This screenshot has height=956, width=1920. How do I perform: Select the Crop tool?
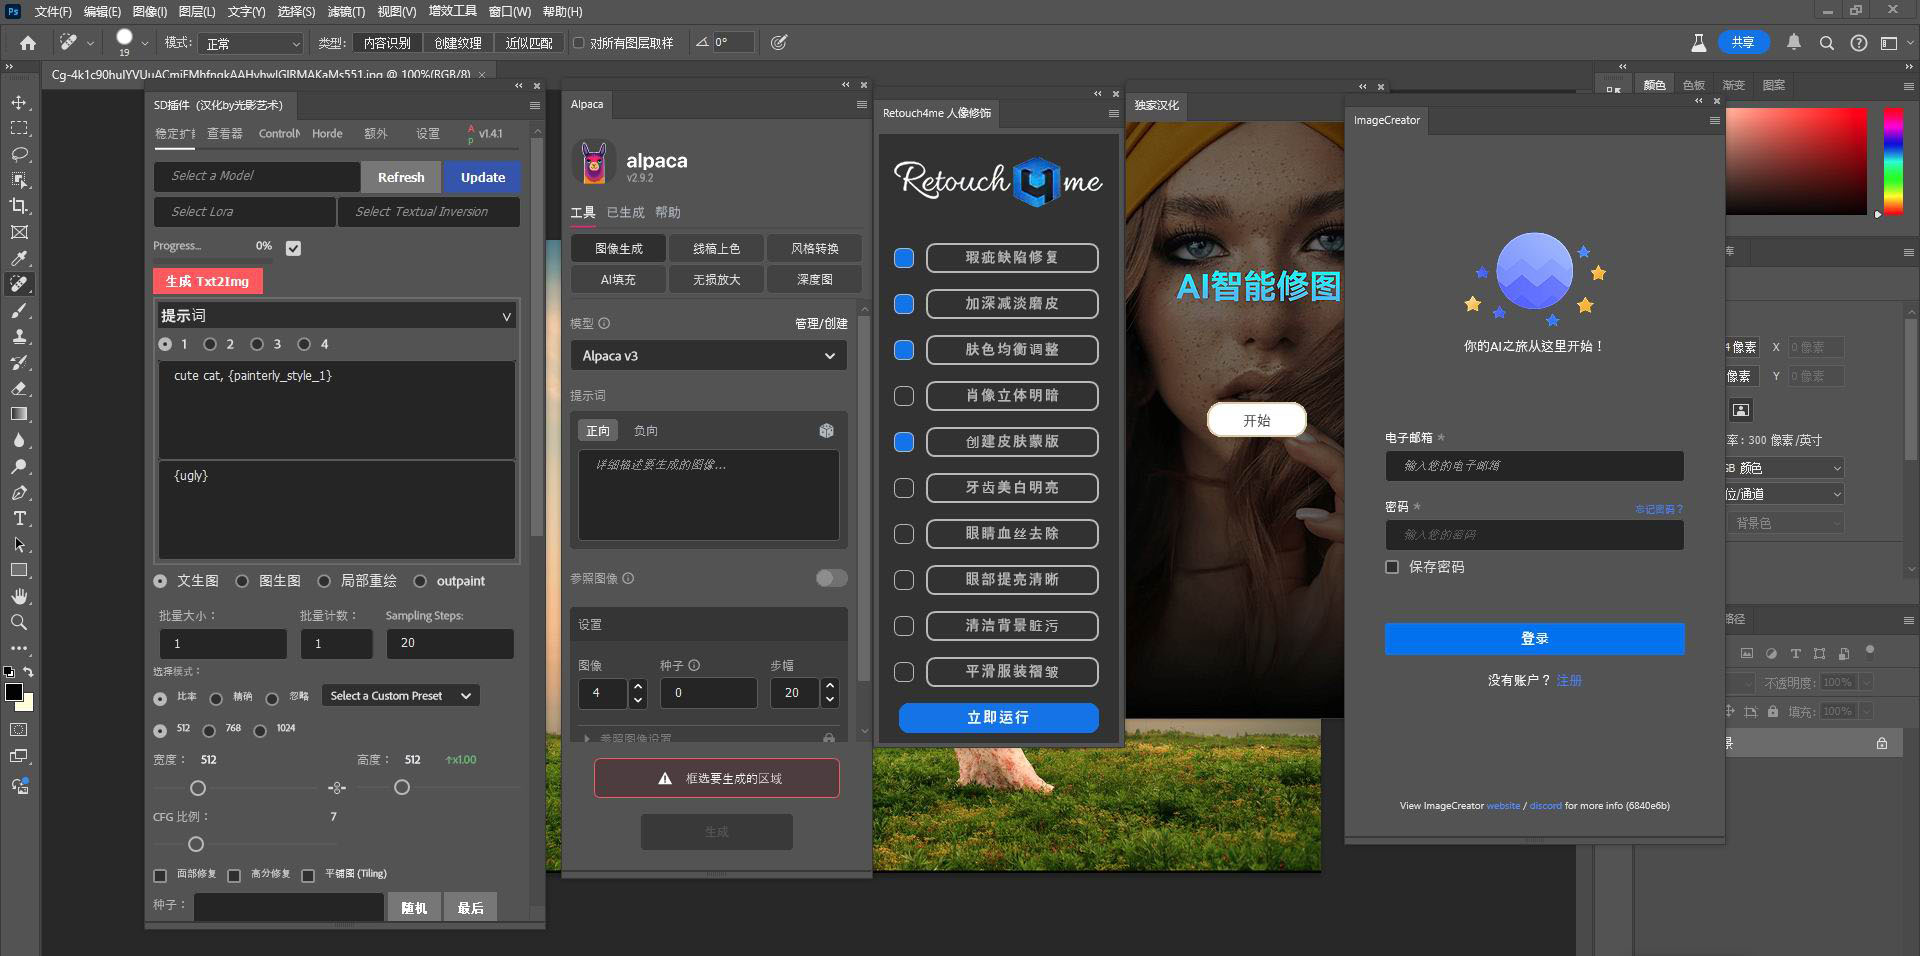19,206
